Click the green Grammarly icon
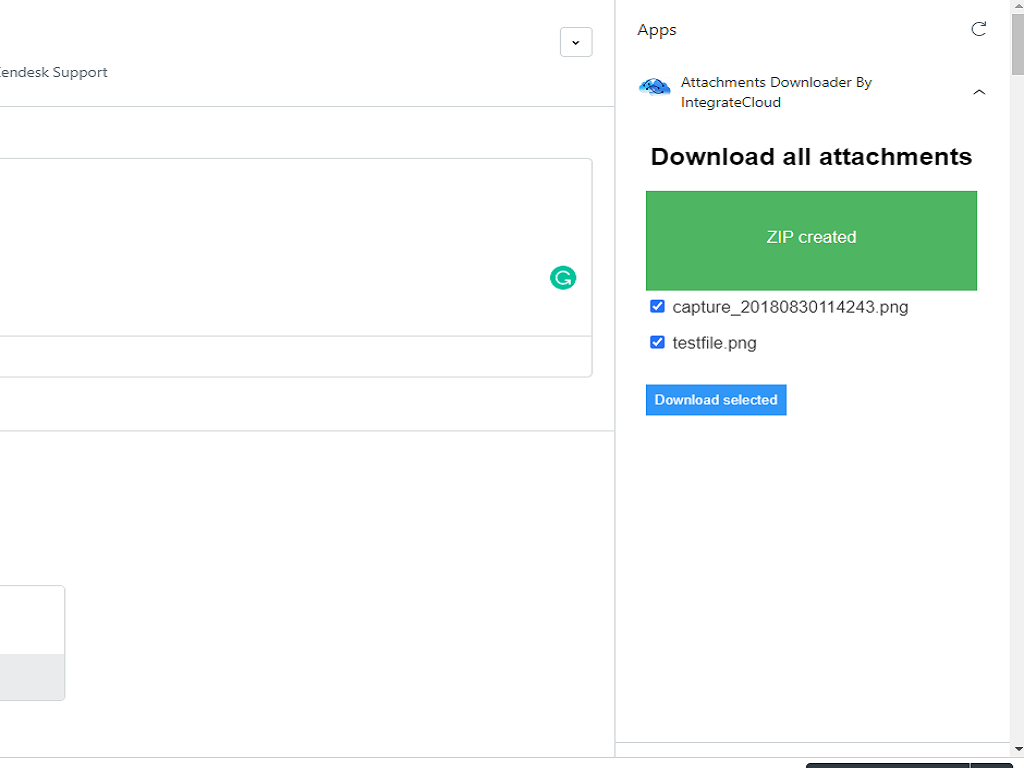The height and width of the screenshot is (768, 1024). pos(563,278)
